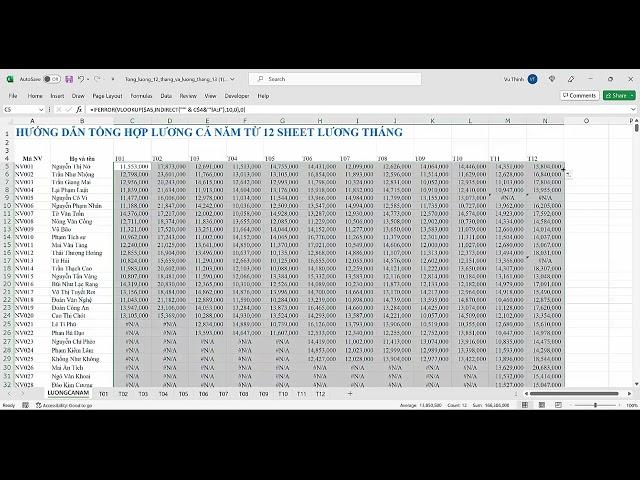Screen dimensions: 640x480
Task: Click the horizontal scrollbar left arrow
Action: [x=527, y=393]
